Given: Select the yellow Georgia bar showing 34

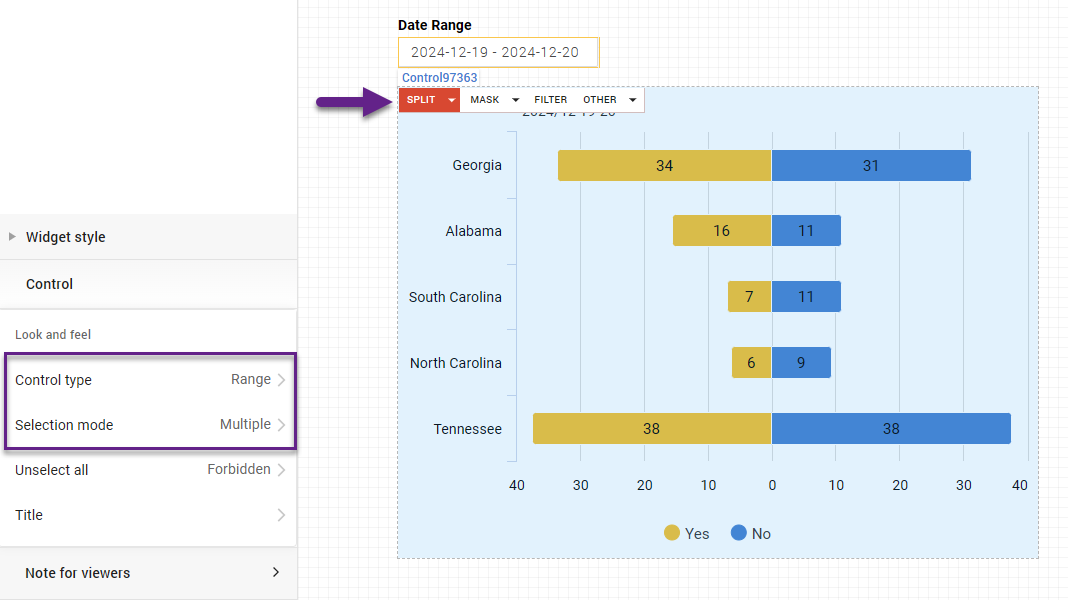Looking at the screenshot, I should click(663, 165).
